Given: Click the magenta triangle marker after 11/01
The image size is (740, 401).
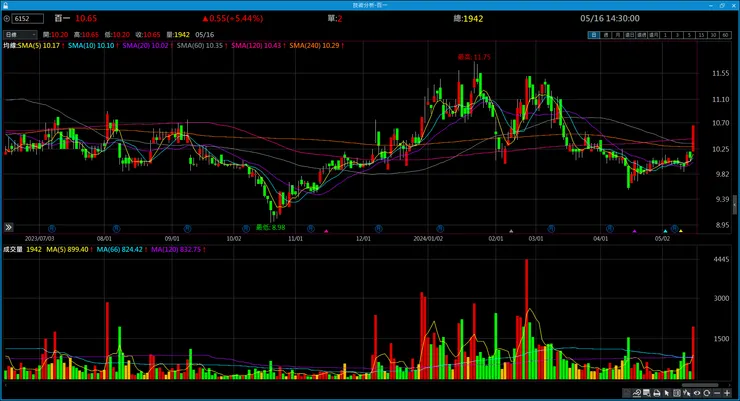Looking at the screenshot, I should [x=326, y=231].
